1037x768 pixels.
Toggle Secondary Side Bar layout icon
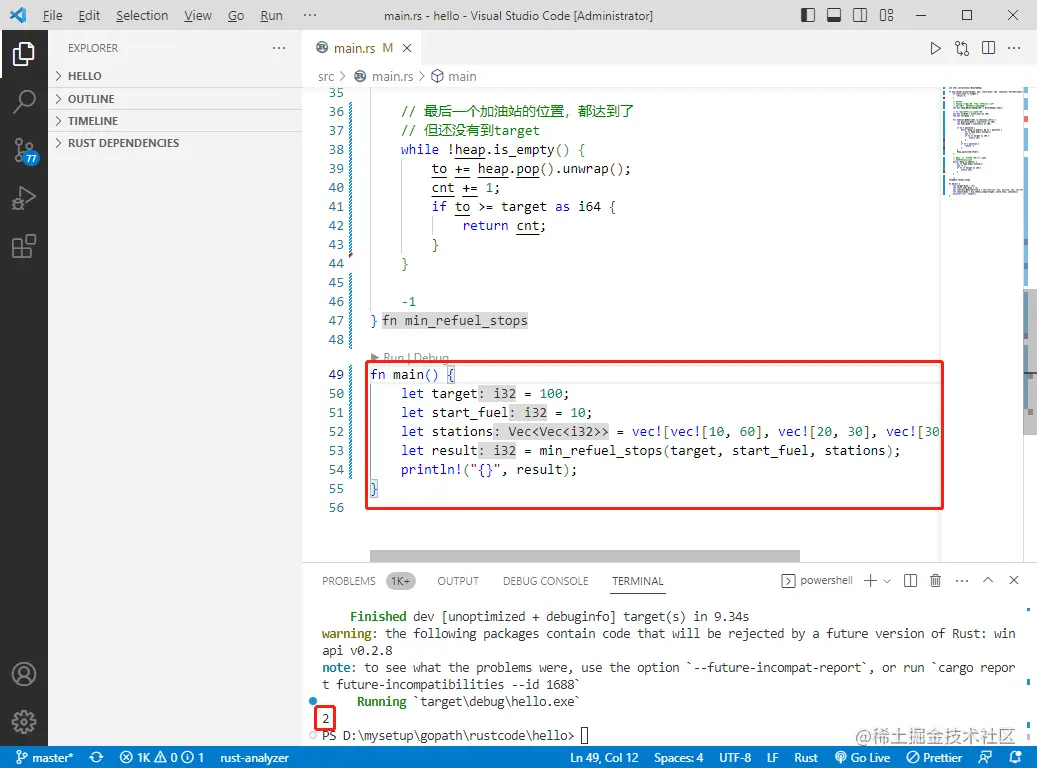[860, 15]
